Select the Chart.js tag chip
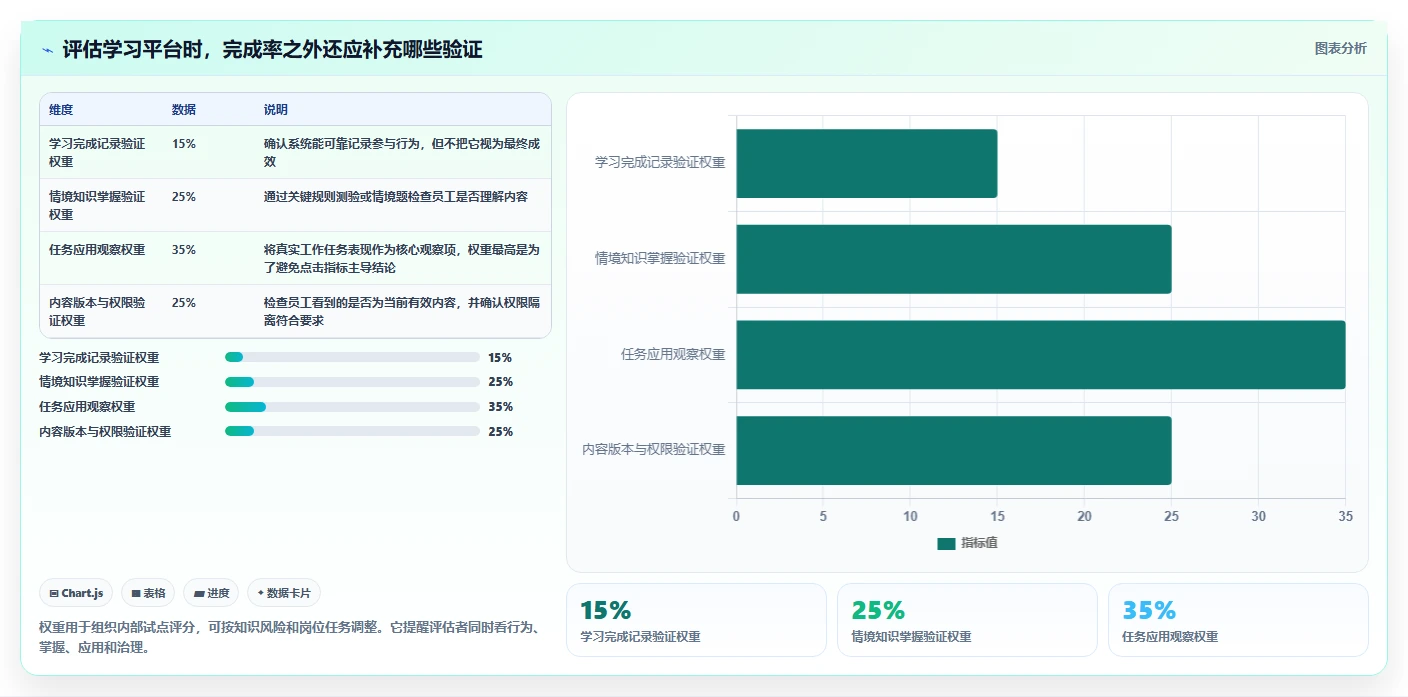This screenshot has width=1408, height=697. pos(77,593)
